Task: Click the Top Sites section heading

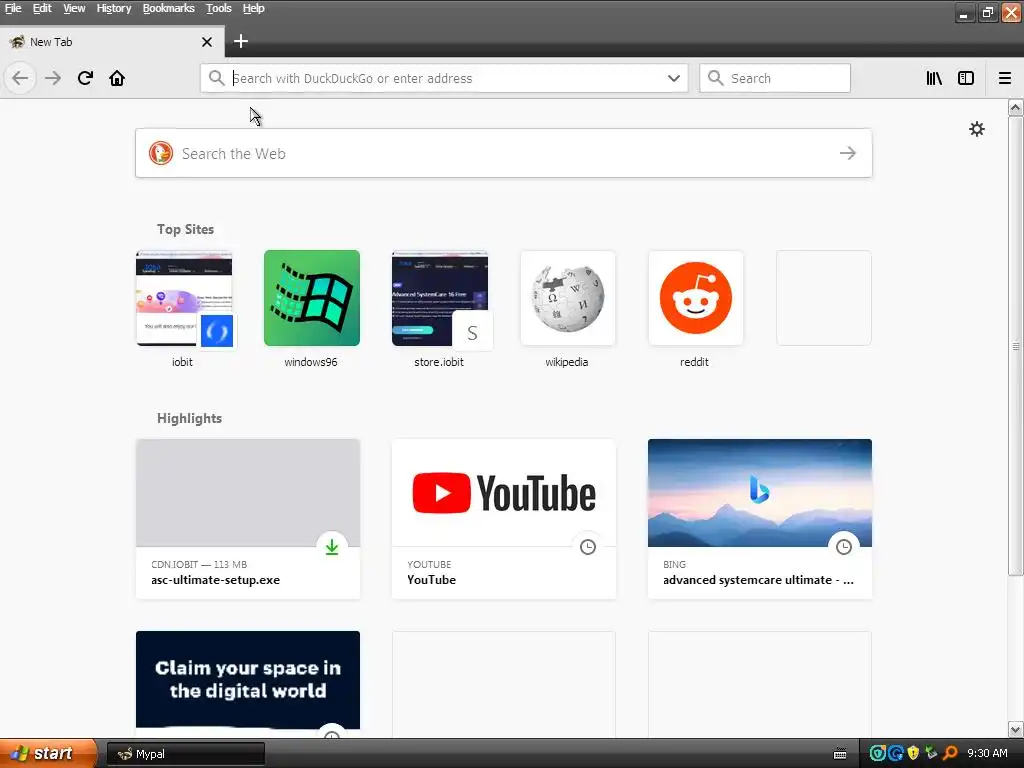Action: (185, 229)
